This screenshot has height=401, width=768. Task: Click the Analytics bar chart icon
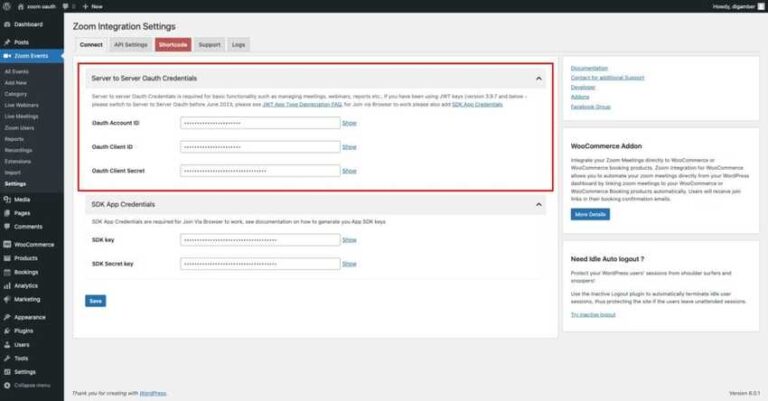(x=7, y=285)
